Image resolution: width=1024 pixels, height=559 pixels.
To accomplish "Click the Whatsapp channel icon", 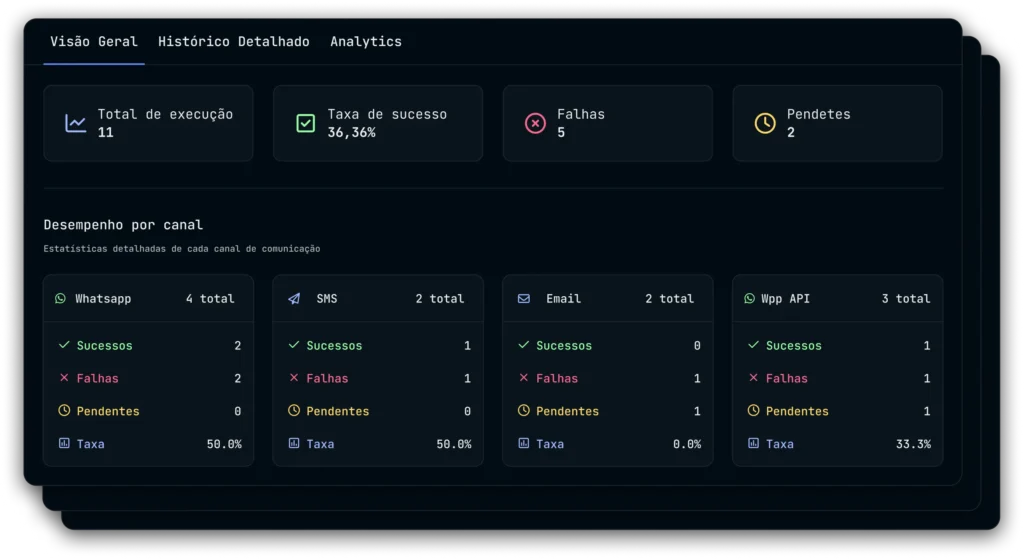I will (x=61, y=299).
